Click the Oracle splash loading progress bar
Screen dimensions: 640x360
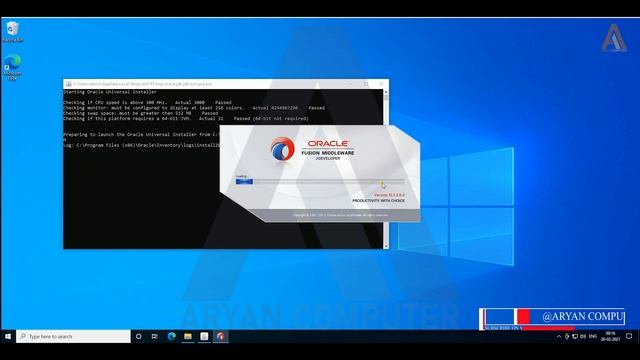[320, 181]
